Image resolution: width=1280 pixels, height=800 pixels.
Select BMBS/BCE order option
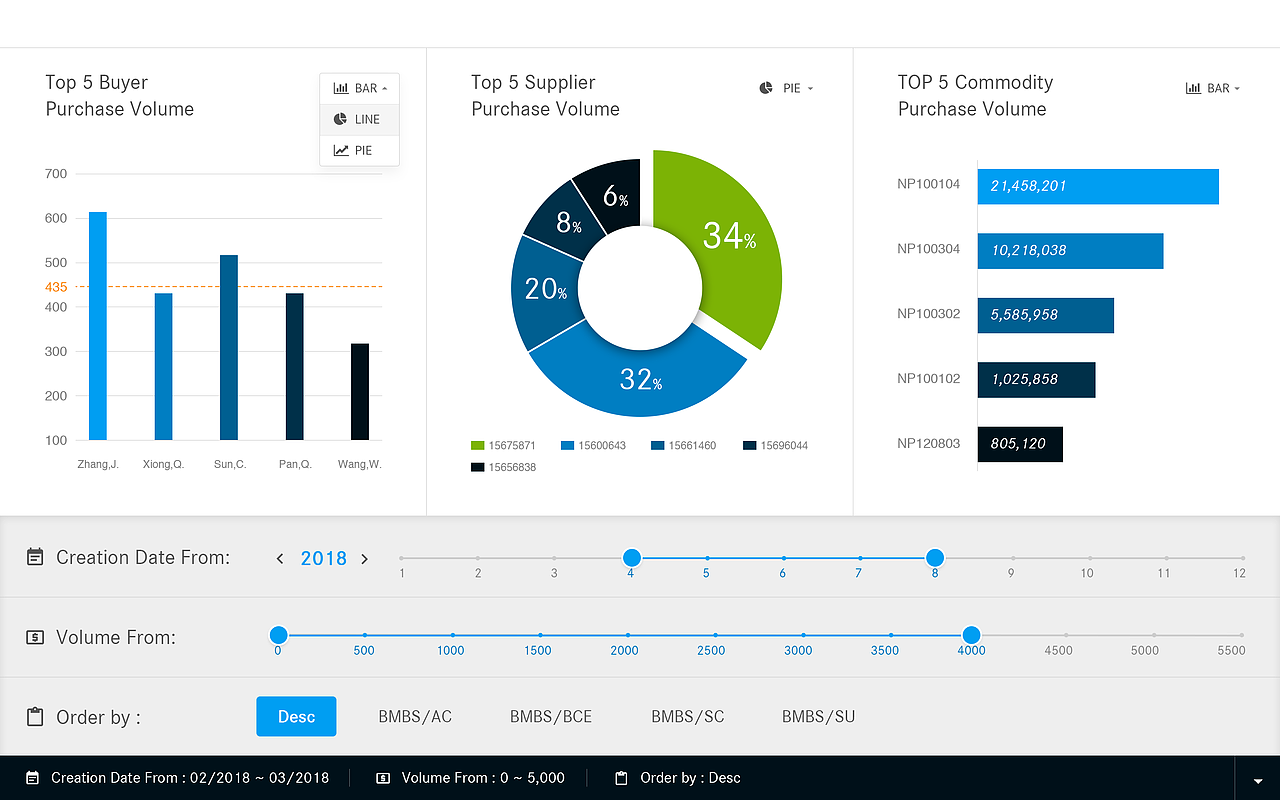[x=551, y=716]
